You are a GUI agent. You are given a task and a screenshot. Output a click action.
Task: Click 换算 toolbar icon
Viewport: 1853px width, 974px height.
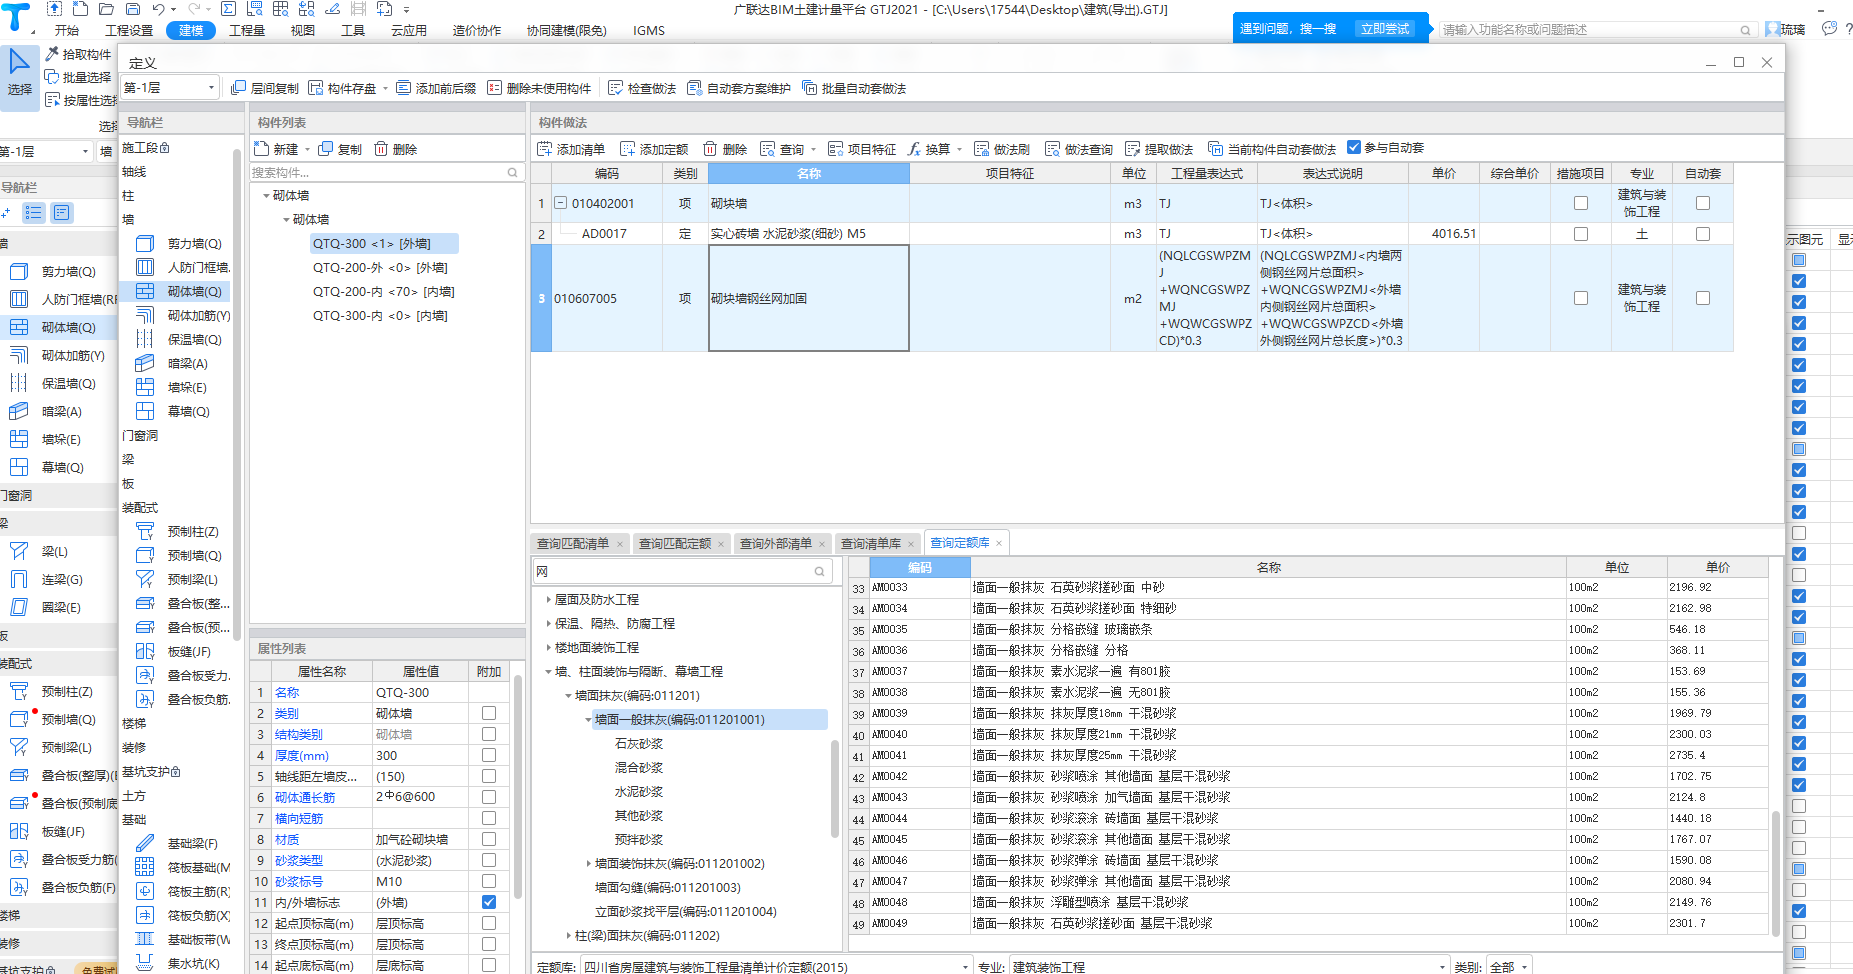[915, 149]
